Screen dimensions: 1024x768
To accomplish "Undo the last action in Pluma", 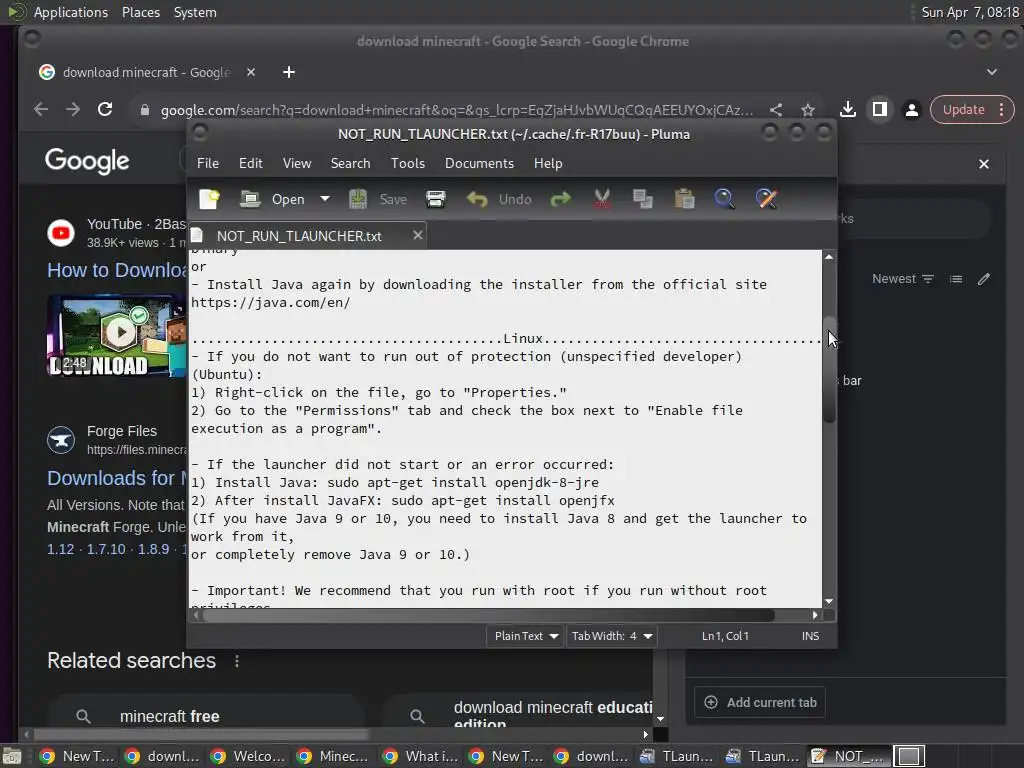I will tap(500, 199).
